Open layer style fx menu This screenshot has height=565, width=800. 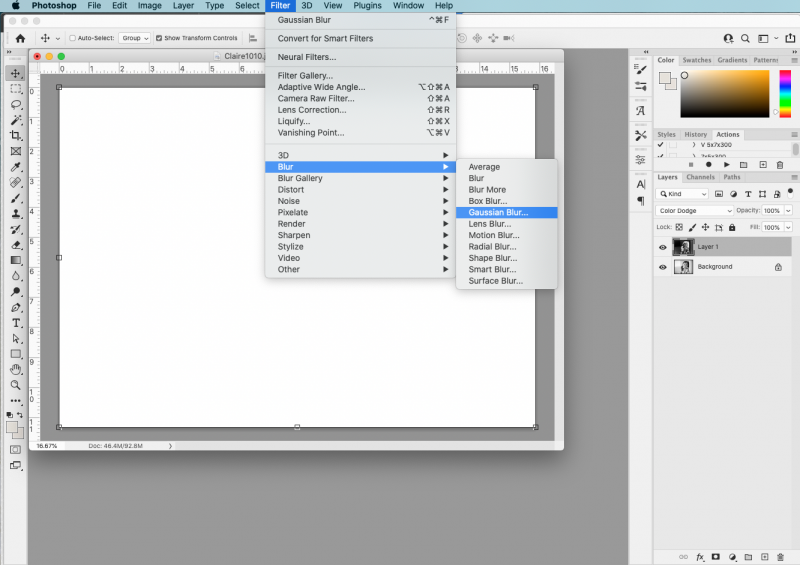click(x=700, y=557)
